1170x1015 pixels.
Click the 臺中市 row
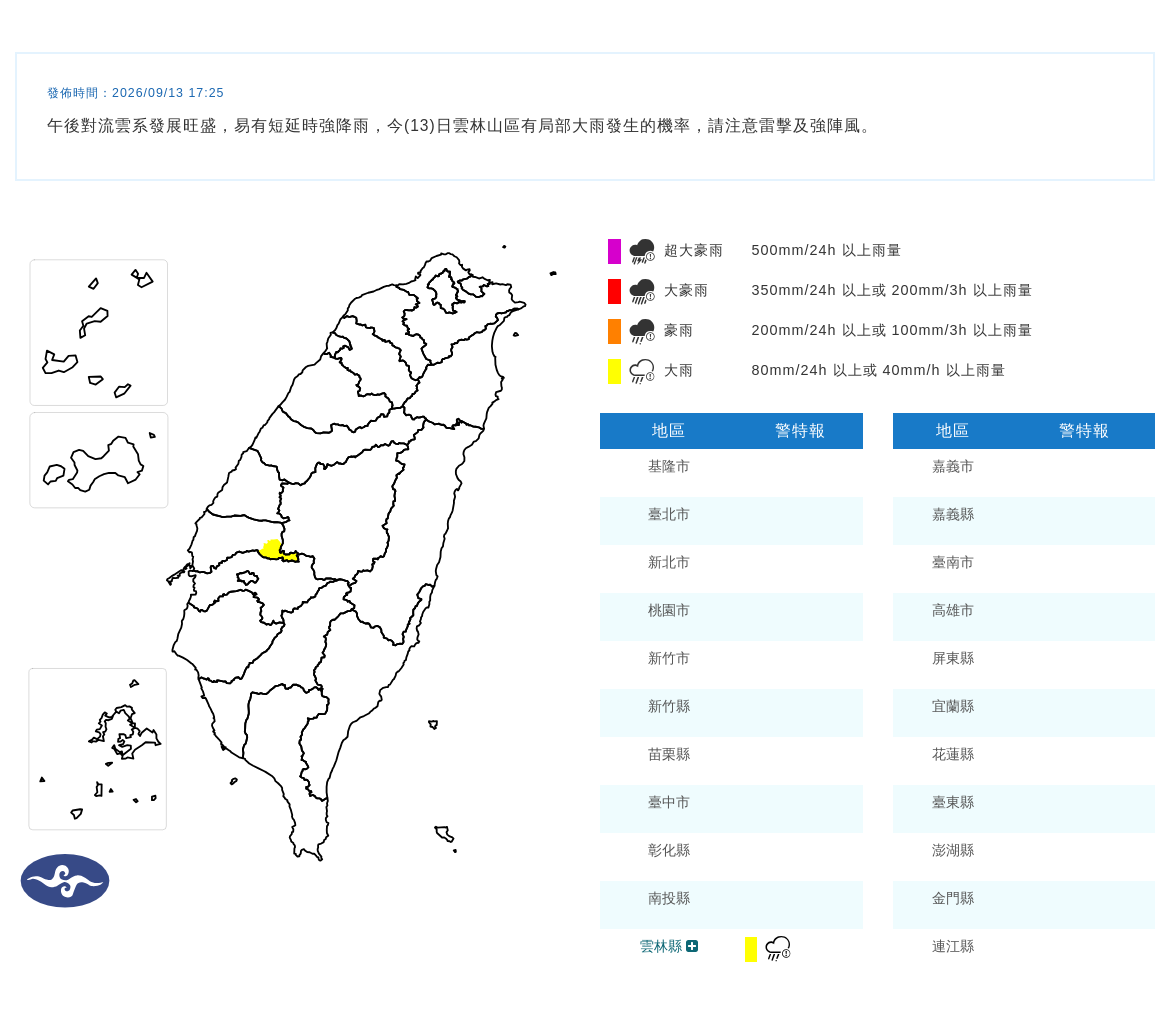click(731, 809)
